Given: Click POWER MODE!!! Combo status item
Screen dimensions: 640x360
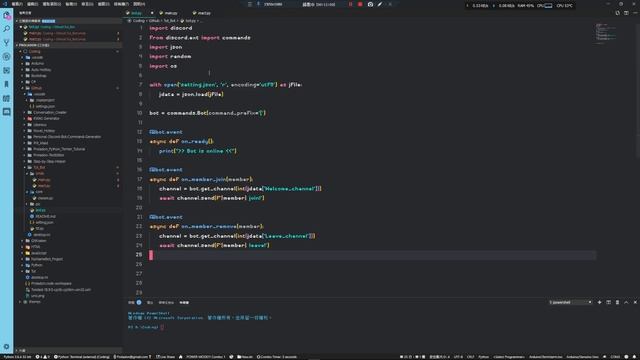Looking at the screenshot, I should [x=205, y=357].
